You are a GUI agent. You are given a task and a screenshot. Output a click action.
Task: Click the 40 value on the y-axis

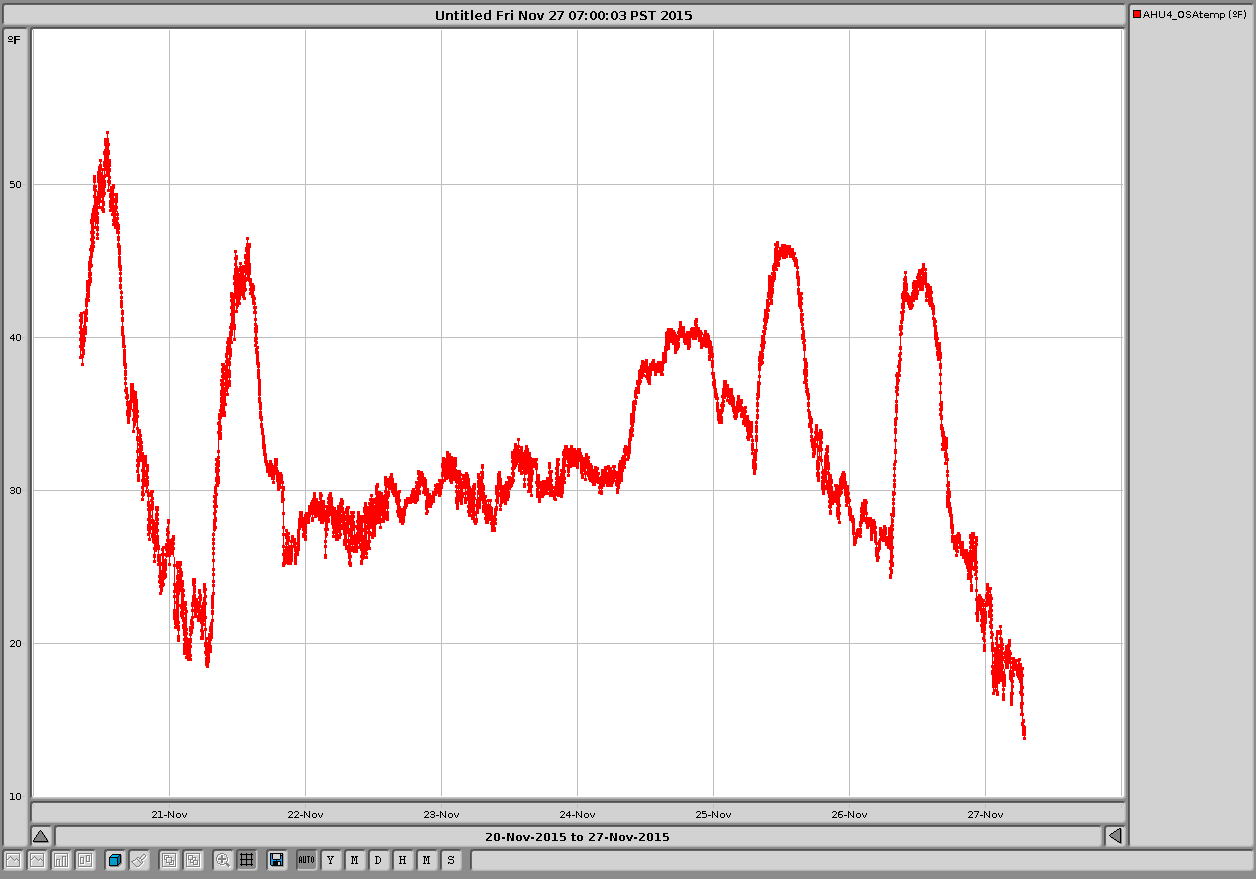15,338
